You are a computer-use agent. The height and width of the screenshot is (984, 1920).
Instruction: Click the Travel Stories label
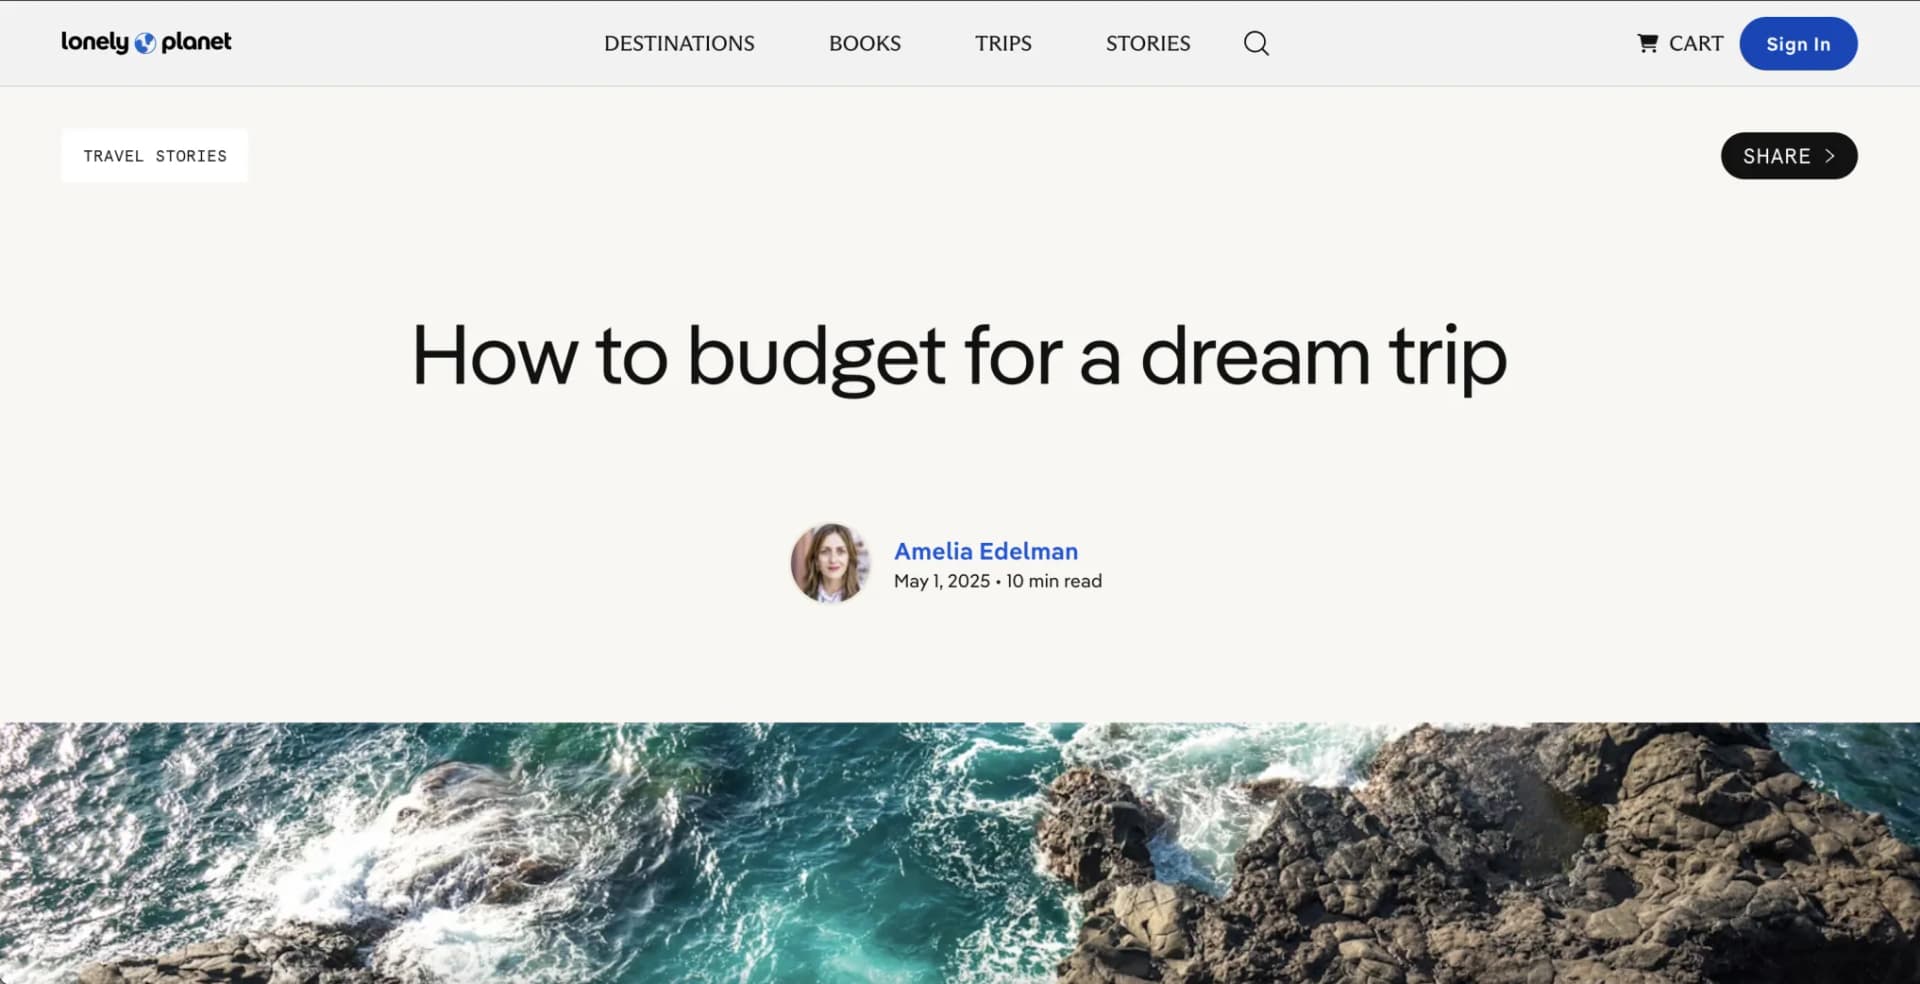pyautogui.click(x=154, y=156)
